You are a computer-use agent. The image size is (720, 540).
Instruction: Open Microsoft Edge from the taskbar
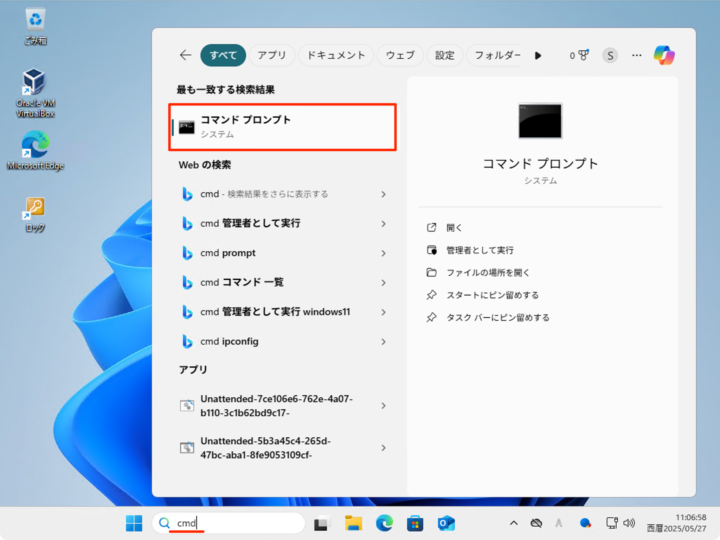coord(384,523)
